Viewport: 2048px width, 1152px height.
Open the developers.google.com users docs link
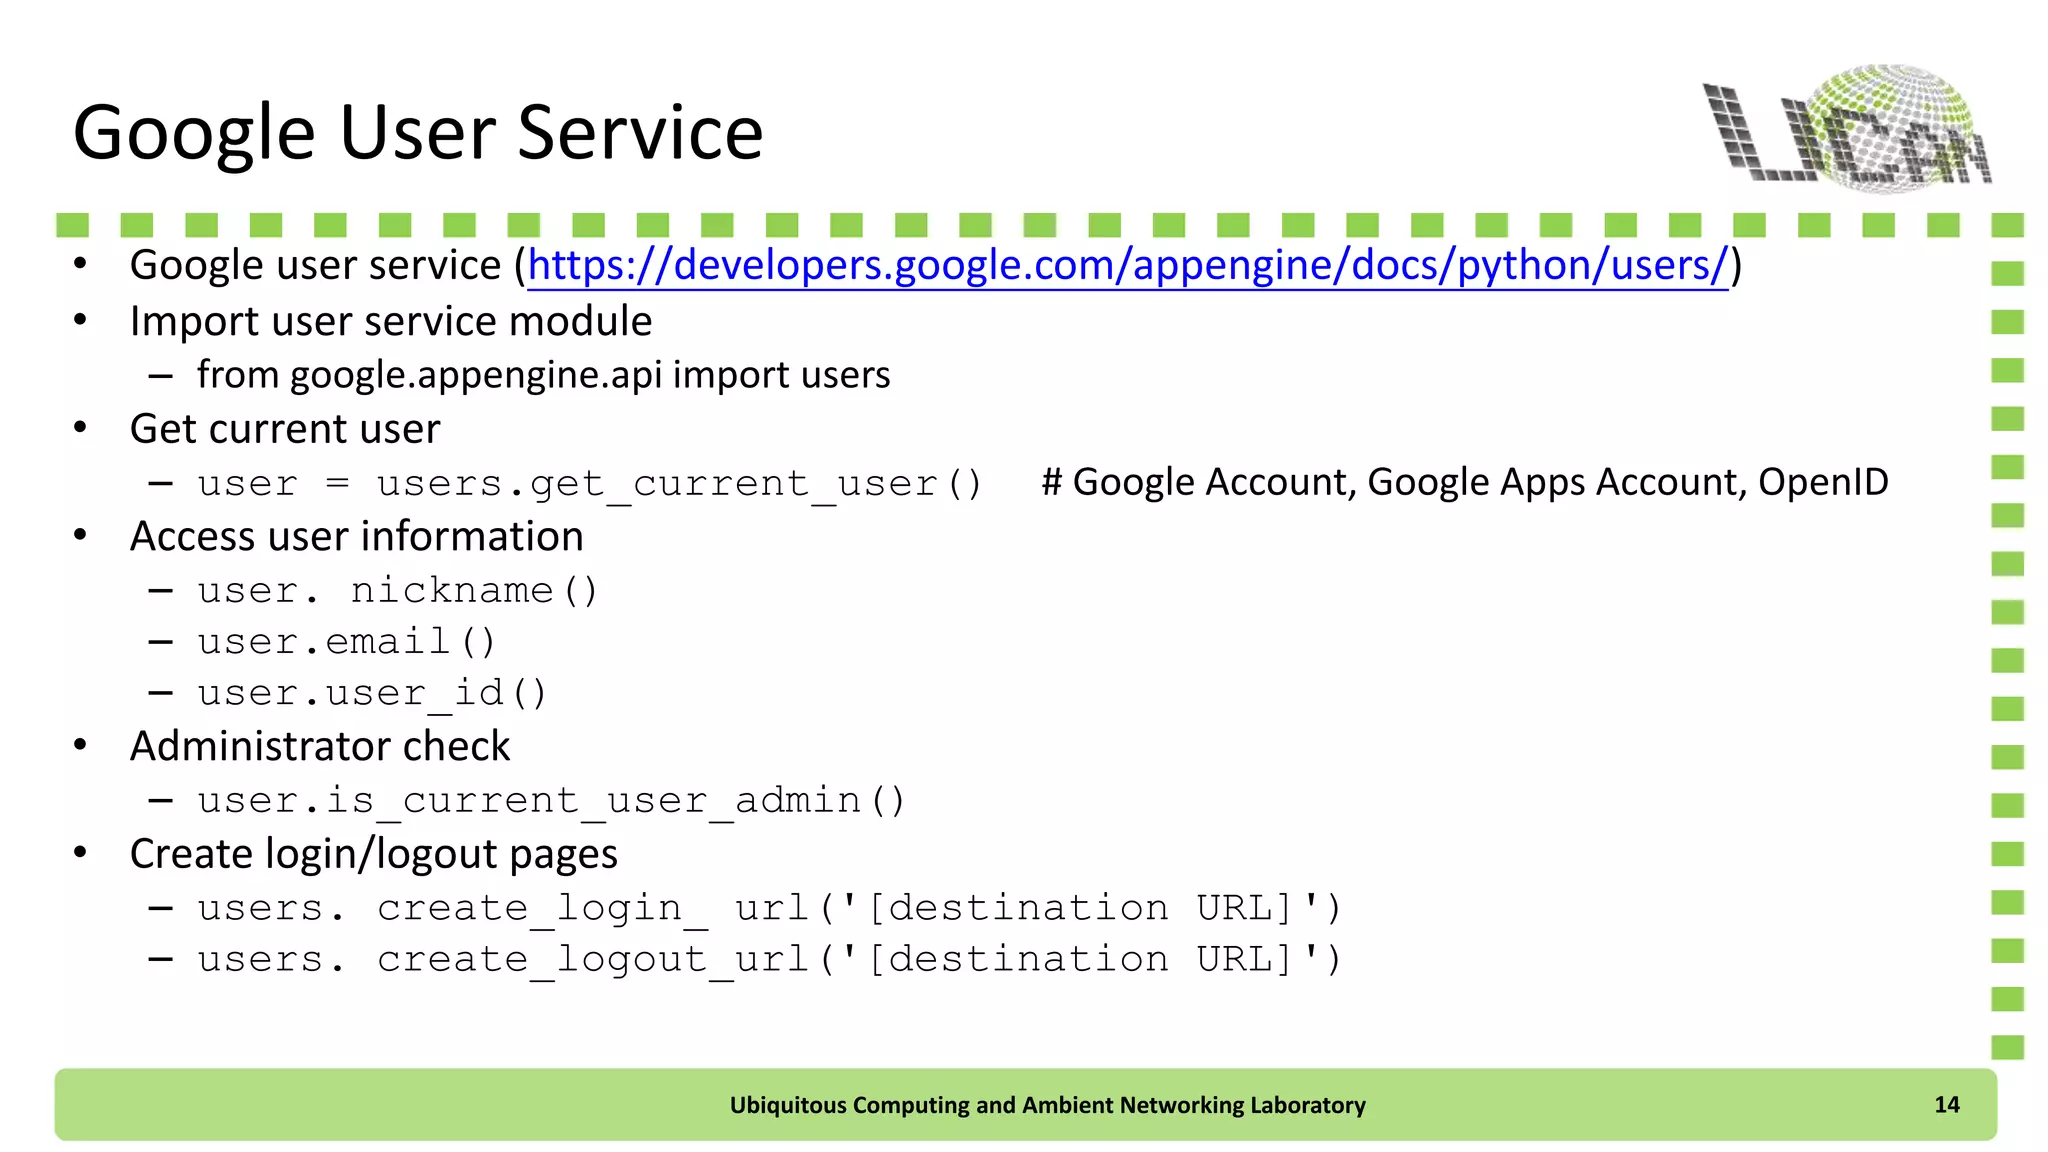click(1127, 266)
